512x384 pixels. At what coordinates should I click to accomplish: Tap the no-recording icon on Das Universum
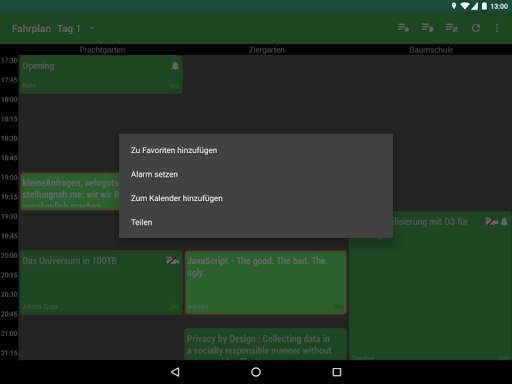point(173,261)
